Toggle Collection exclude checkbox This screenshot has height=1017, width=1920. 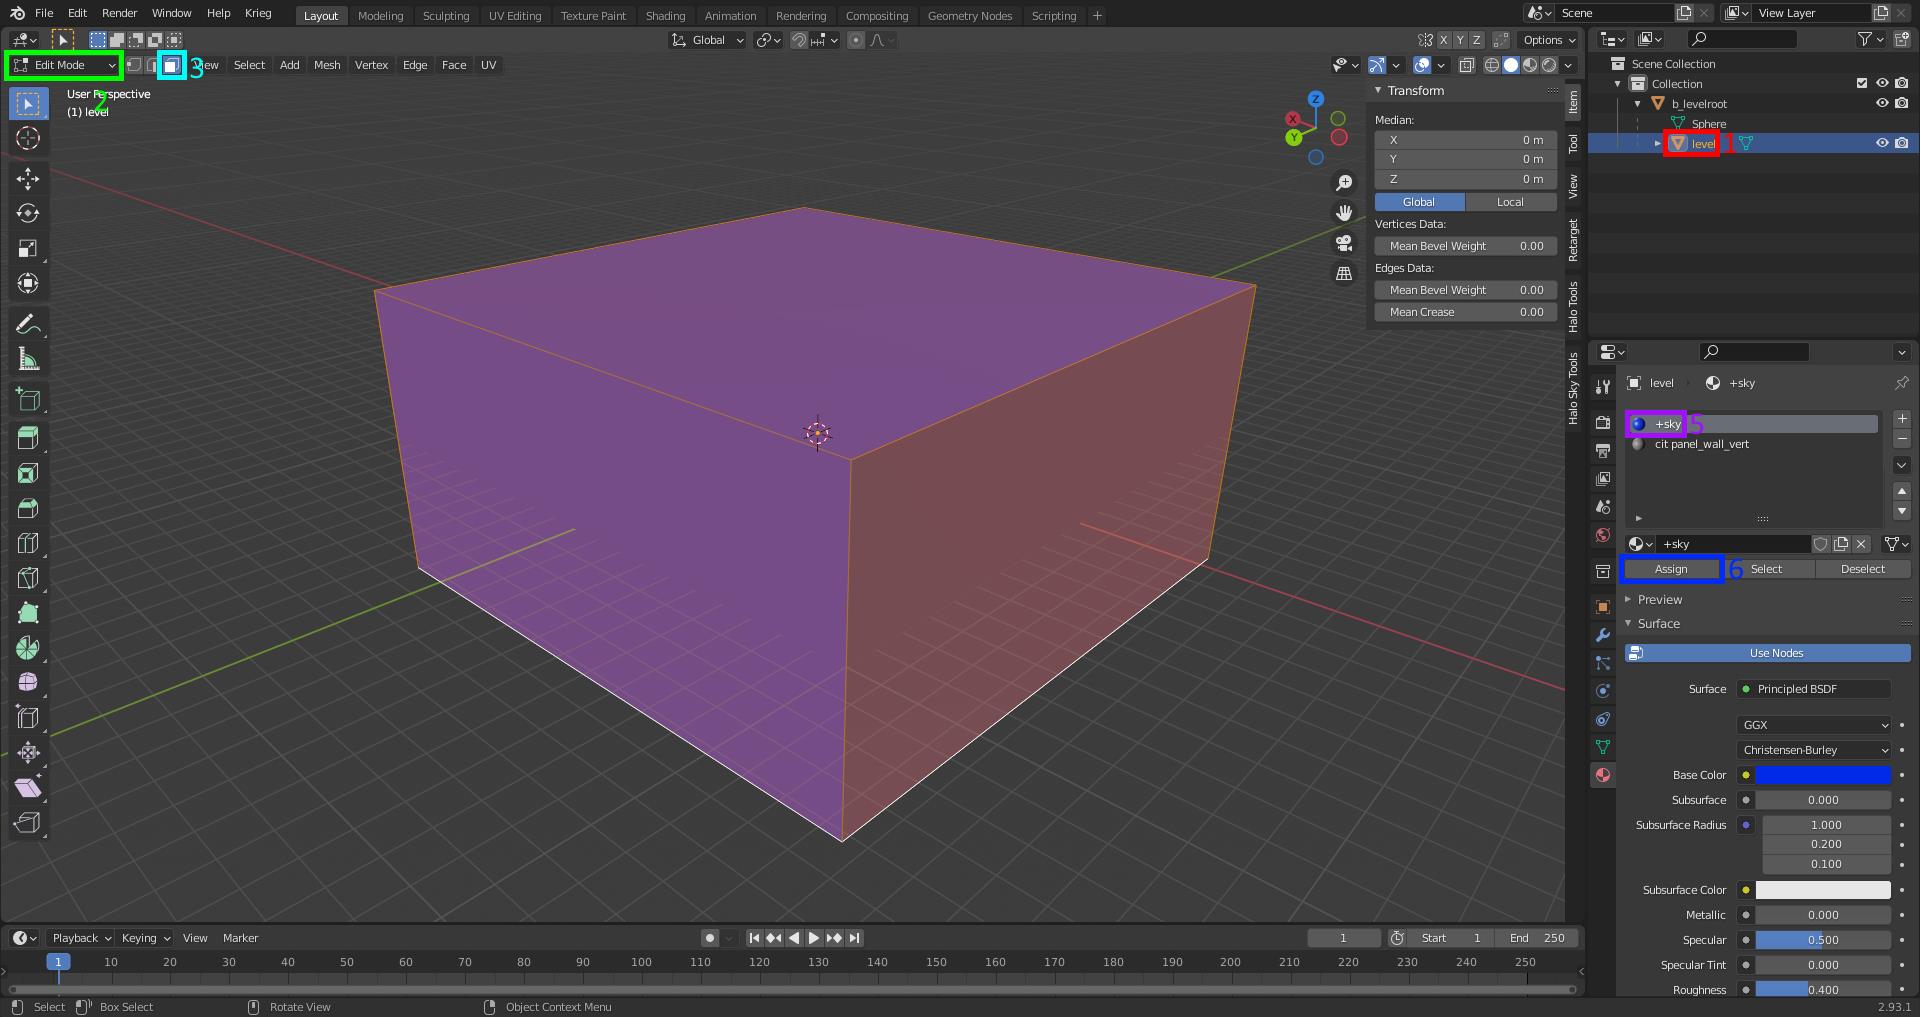tap(1862, 83)
